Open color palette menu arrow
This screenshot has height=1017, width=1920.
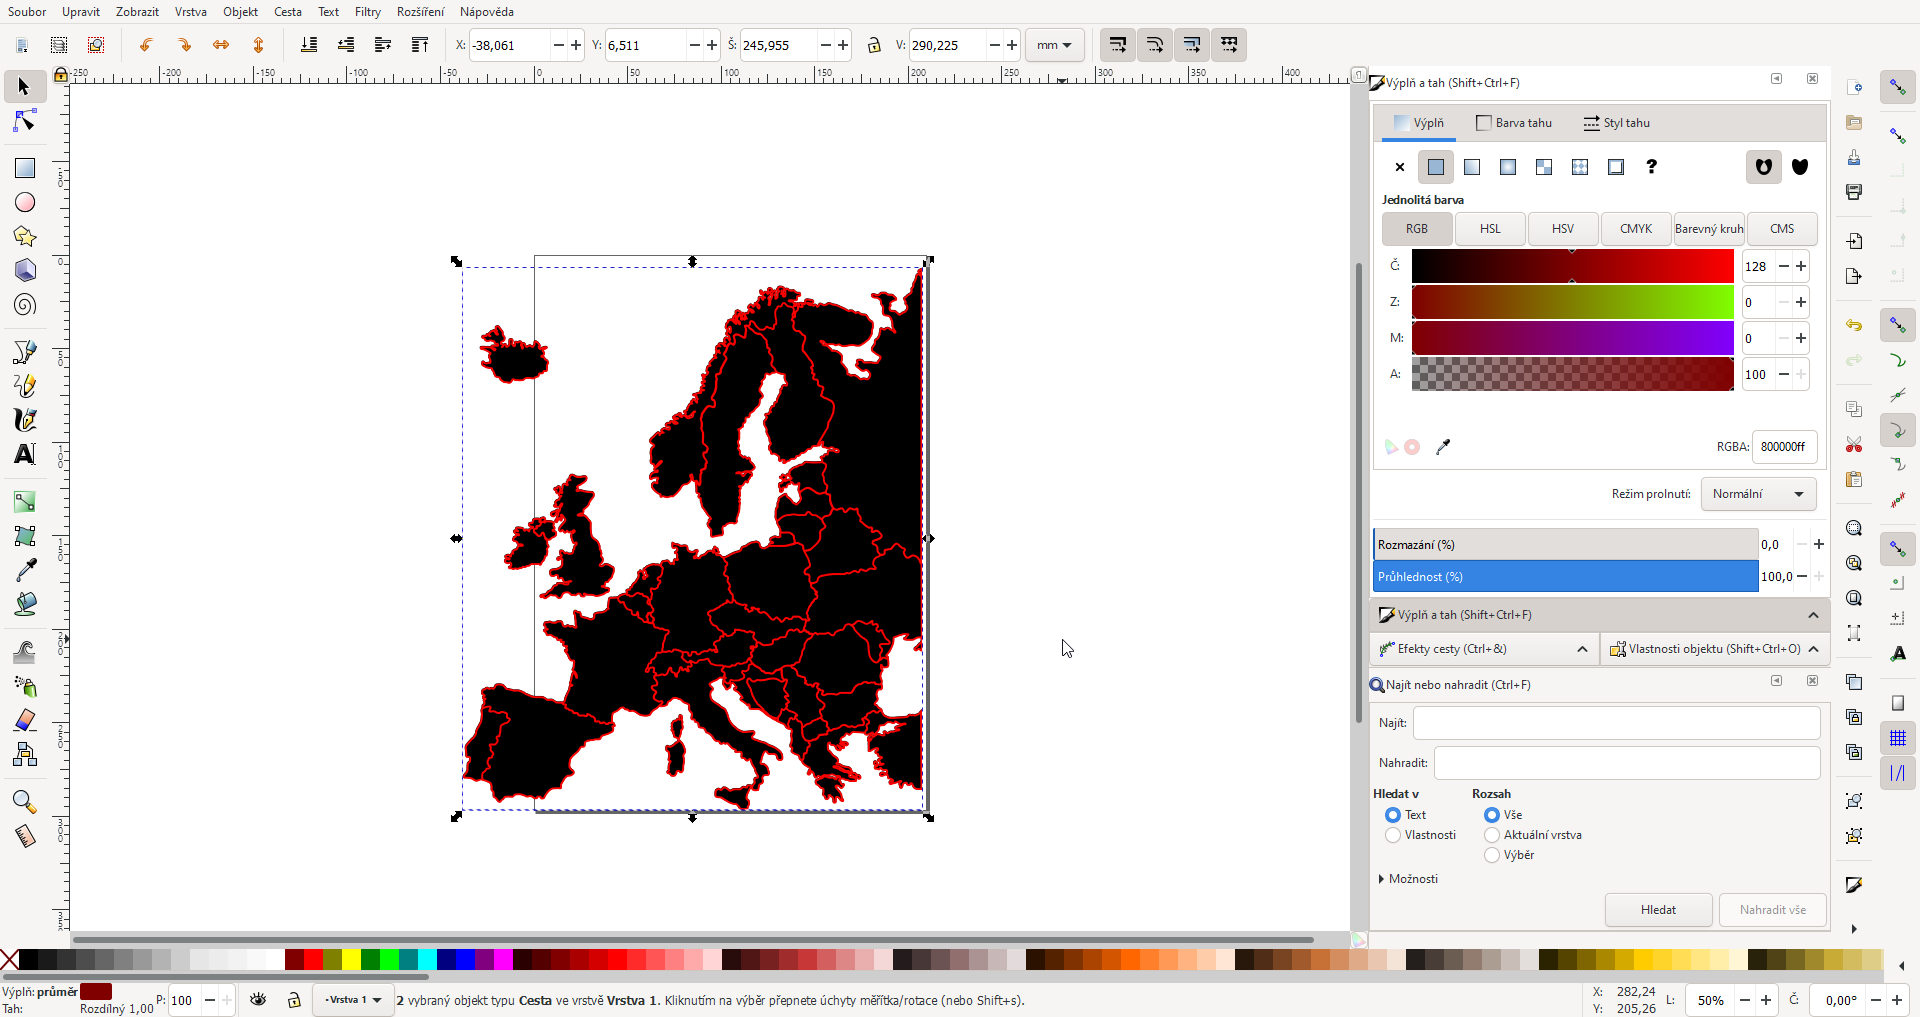pyautogui.click(x=1901, y=966)
